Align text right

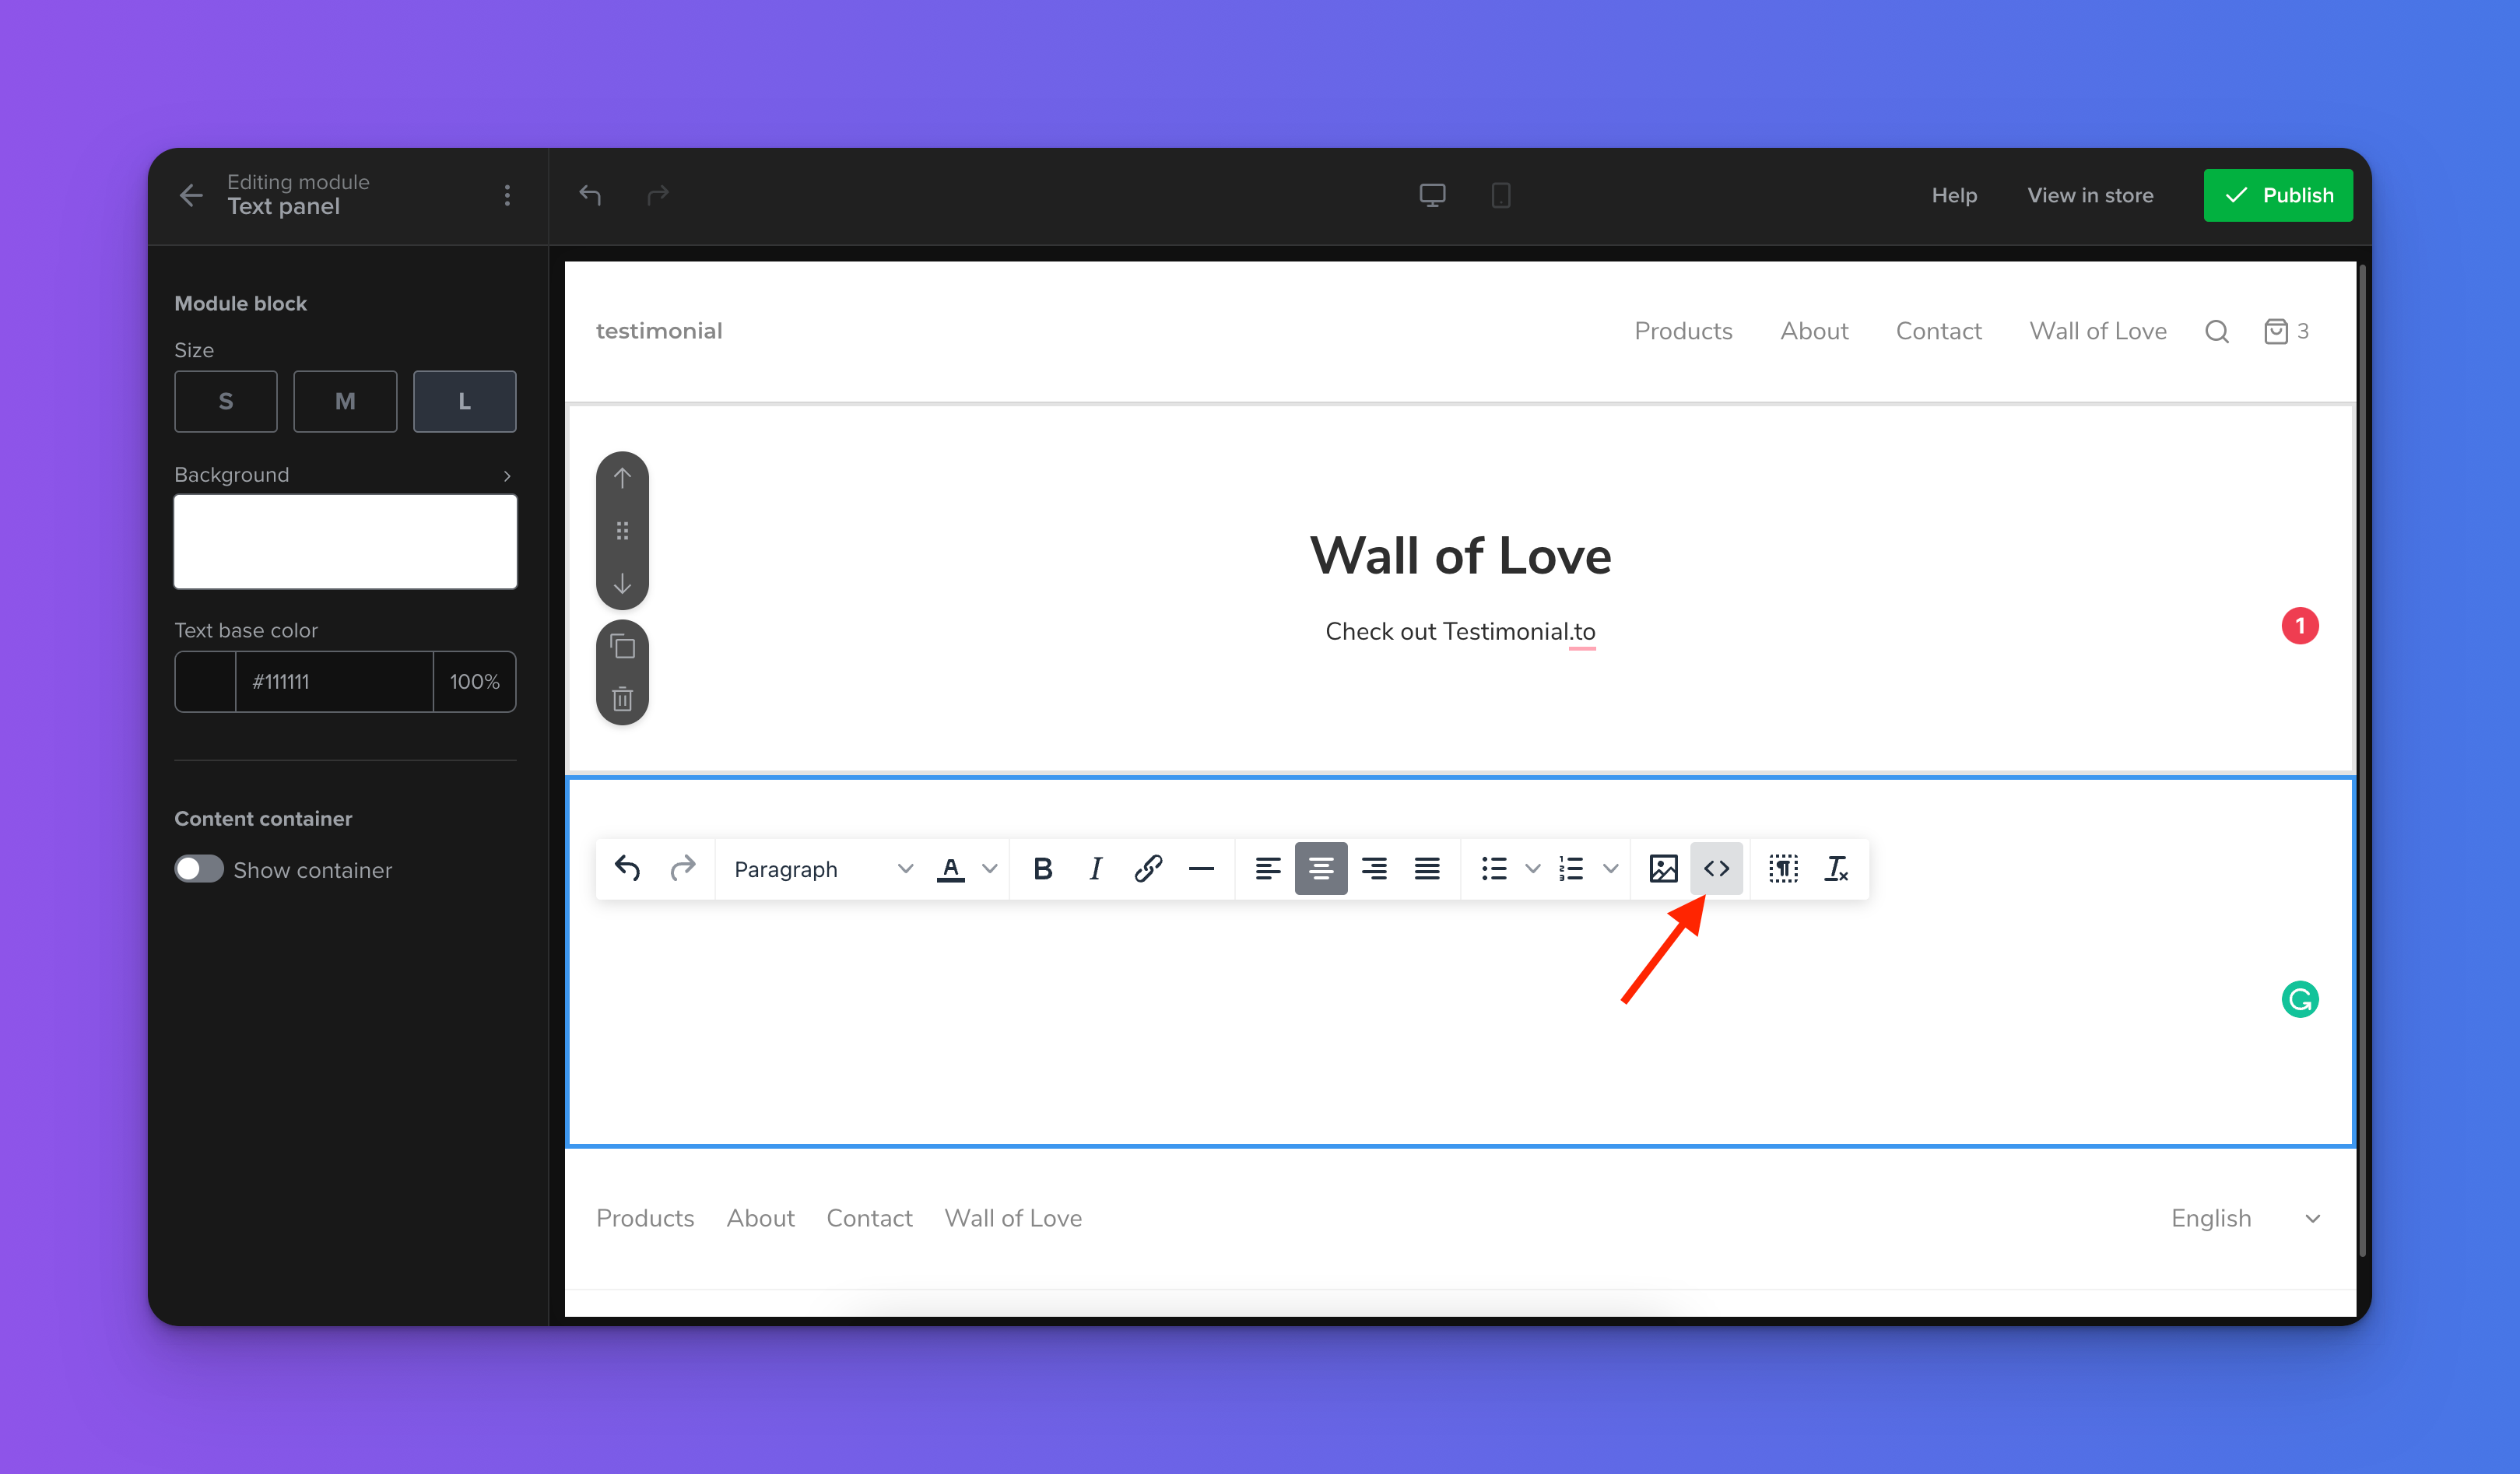(x=1374, y=869)
